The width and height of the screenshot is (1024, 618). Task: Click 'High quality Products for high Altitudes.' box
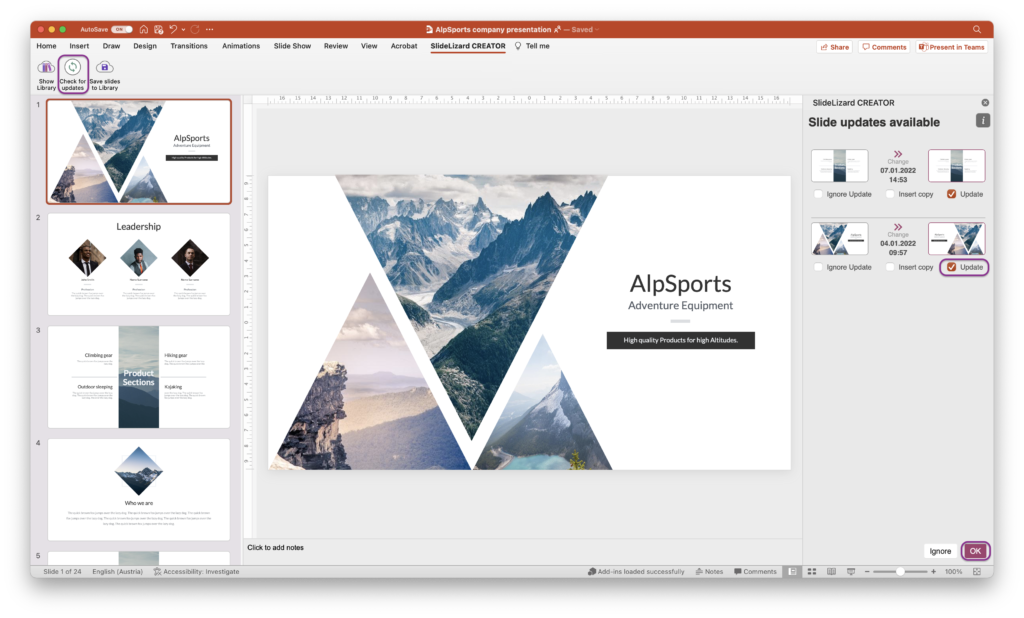(680, 340)
